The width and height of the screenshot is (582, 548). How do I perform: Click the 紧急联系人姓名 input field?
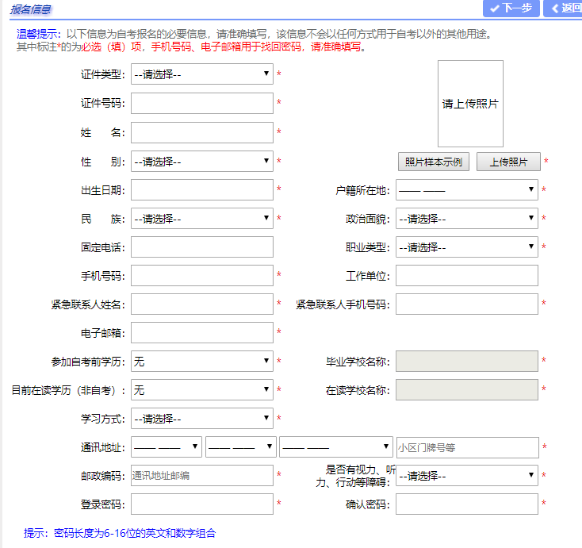click(202, 304)
